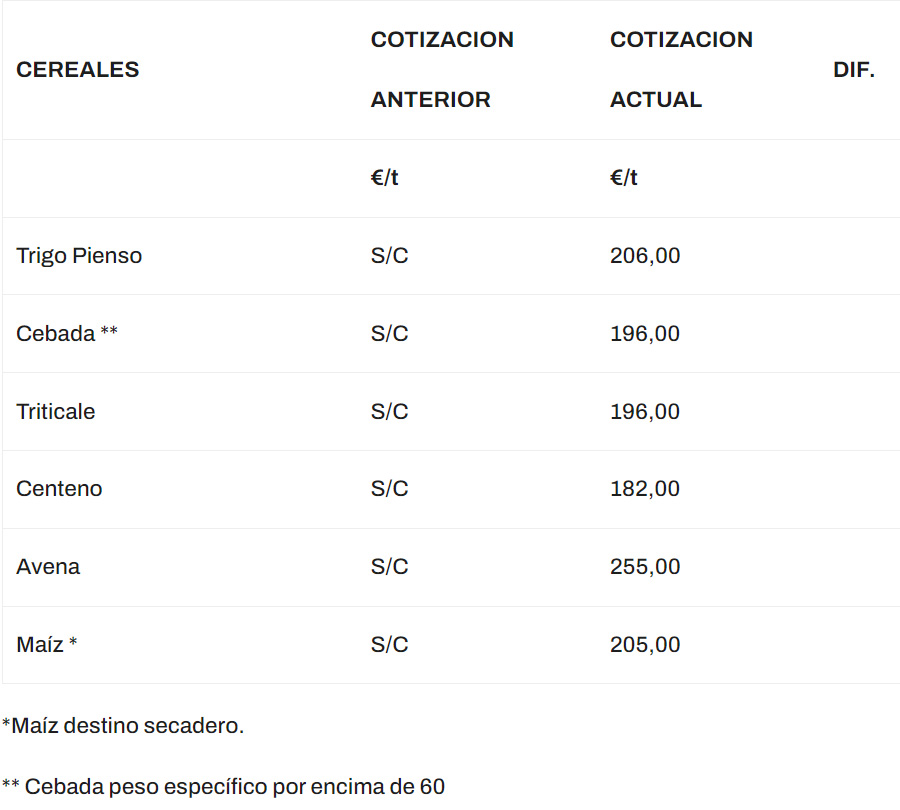This screenshot has height=810, width=900.
Task: Click the Maíz * row label
Action: click(47, 645)
